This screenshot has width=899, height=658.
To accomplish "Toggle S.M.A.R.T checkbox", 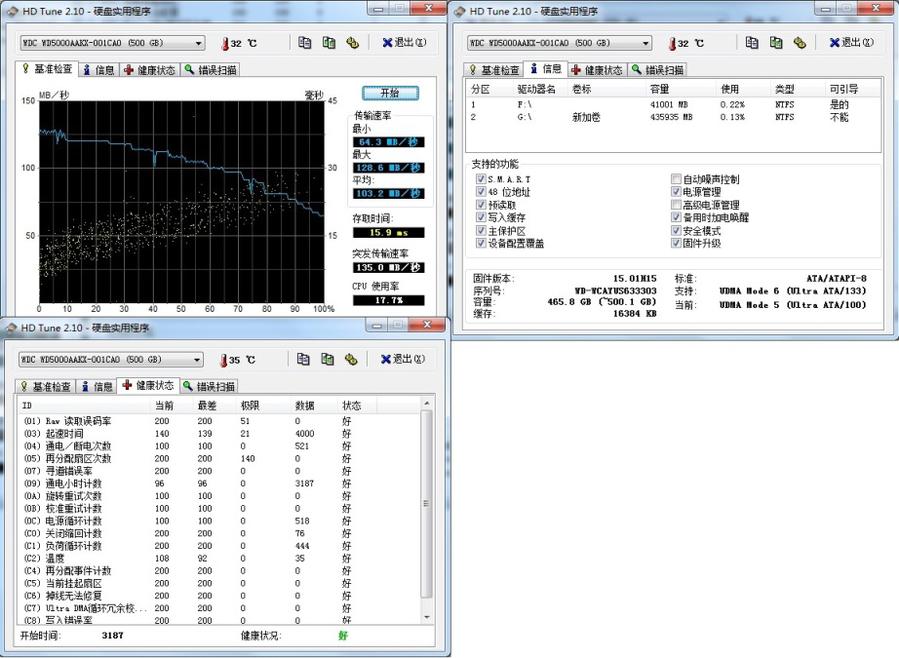I will 481,179.
